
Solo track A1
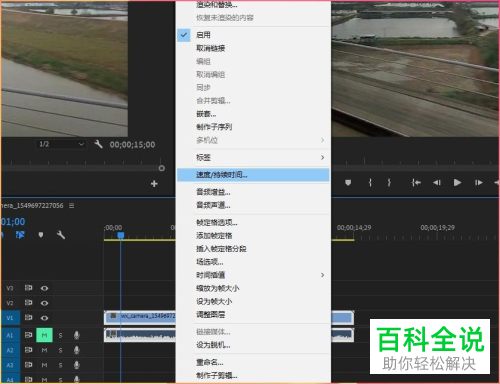coord(60,335)
